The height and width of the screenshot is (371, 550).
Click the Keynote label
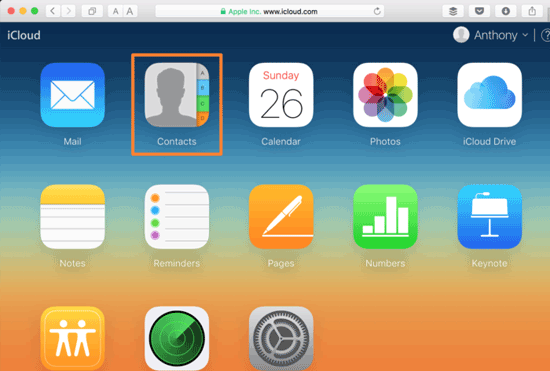tap(489, 263)
